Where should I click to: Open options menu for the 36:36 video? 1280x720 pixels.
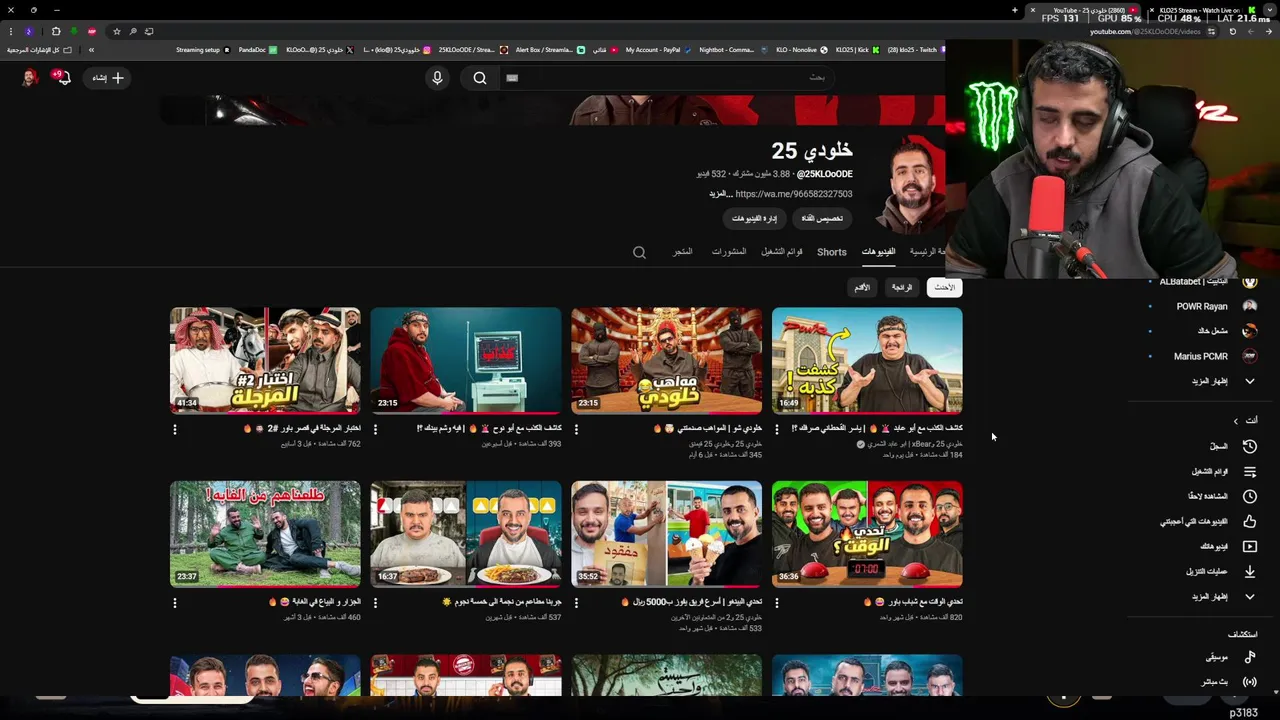[x=777, y=603]
